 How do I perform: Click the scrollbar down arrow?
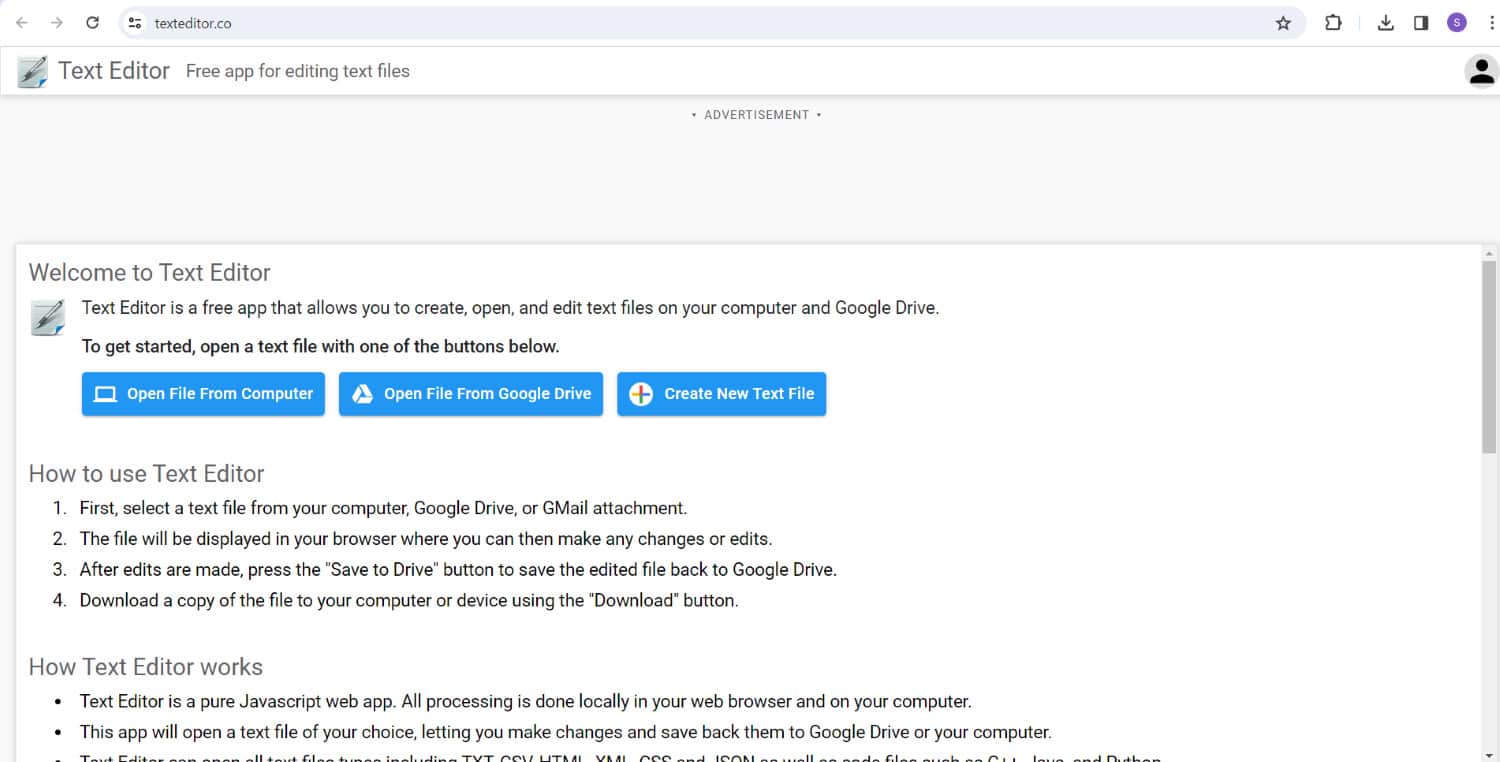coord(1490,754)
